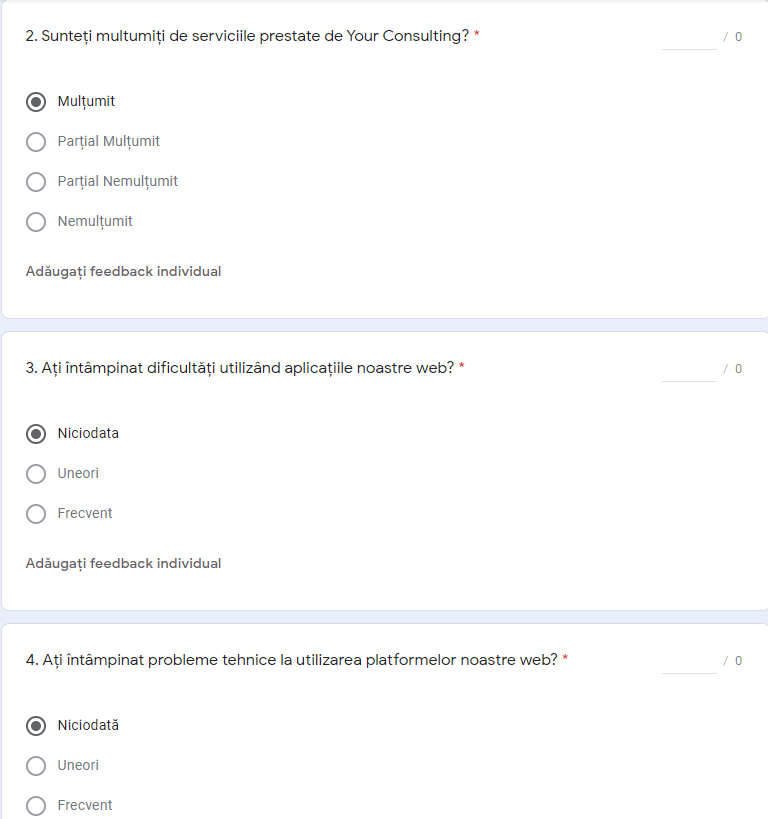Choose the "Parțial Mulțumit" radio option
Viewport: 768px width, 819px height.
coord(36,142)
